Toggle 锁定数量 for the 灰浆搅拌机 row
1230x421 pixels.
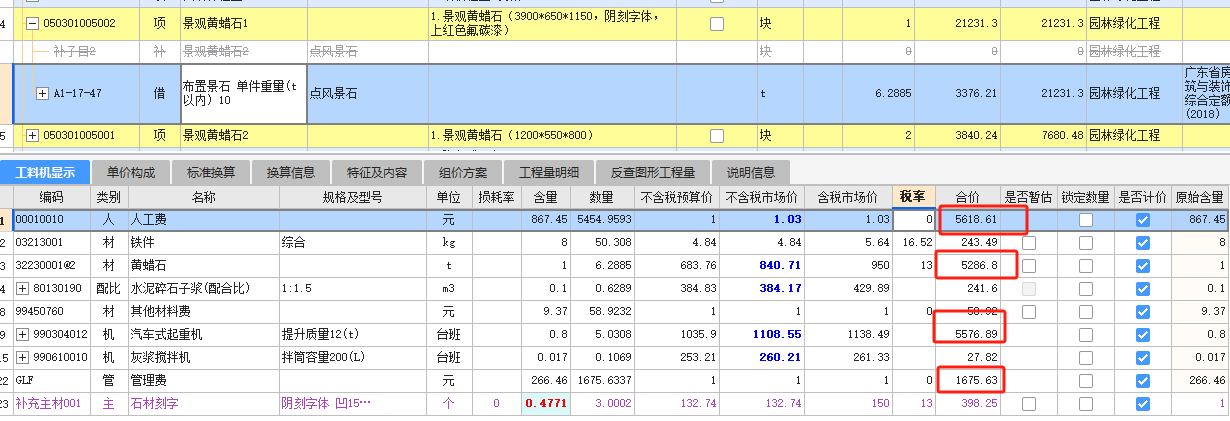coord(1085,357)
